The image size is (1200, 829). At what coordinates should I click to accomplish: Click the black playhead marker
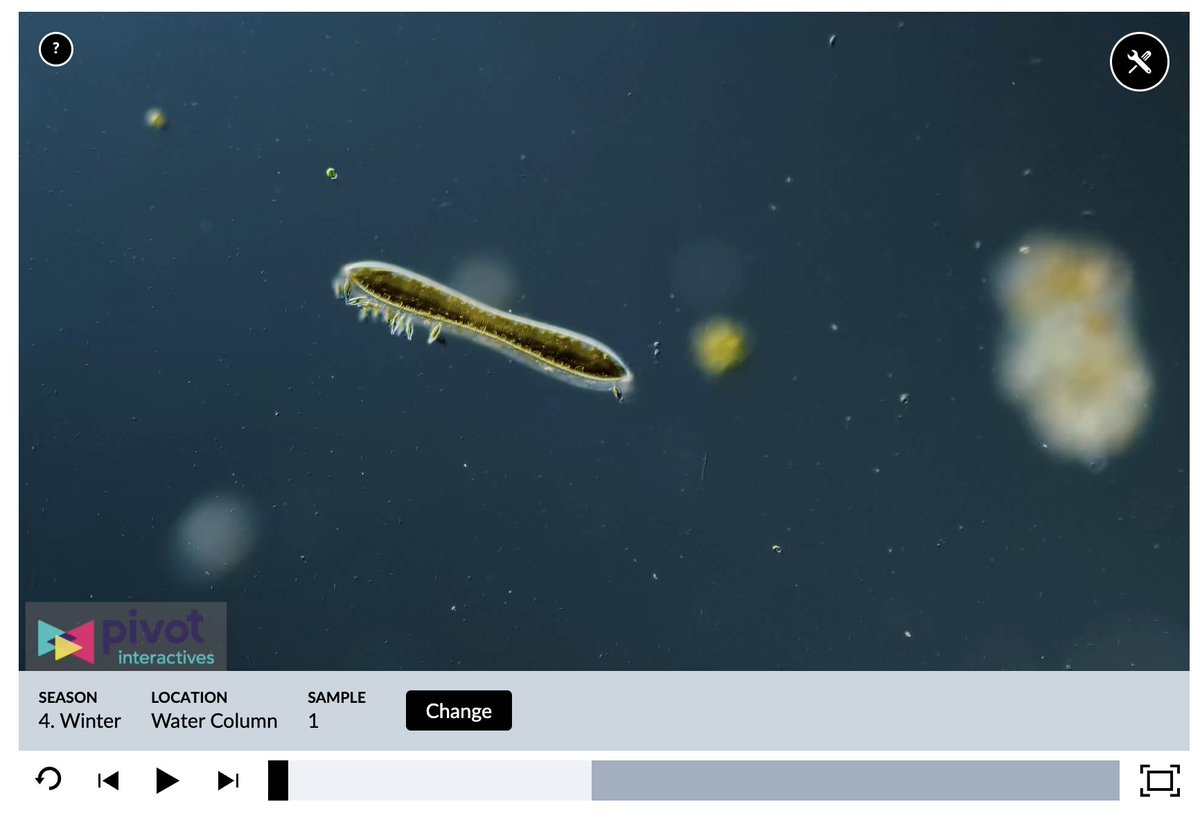point(278,780)
